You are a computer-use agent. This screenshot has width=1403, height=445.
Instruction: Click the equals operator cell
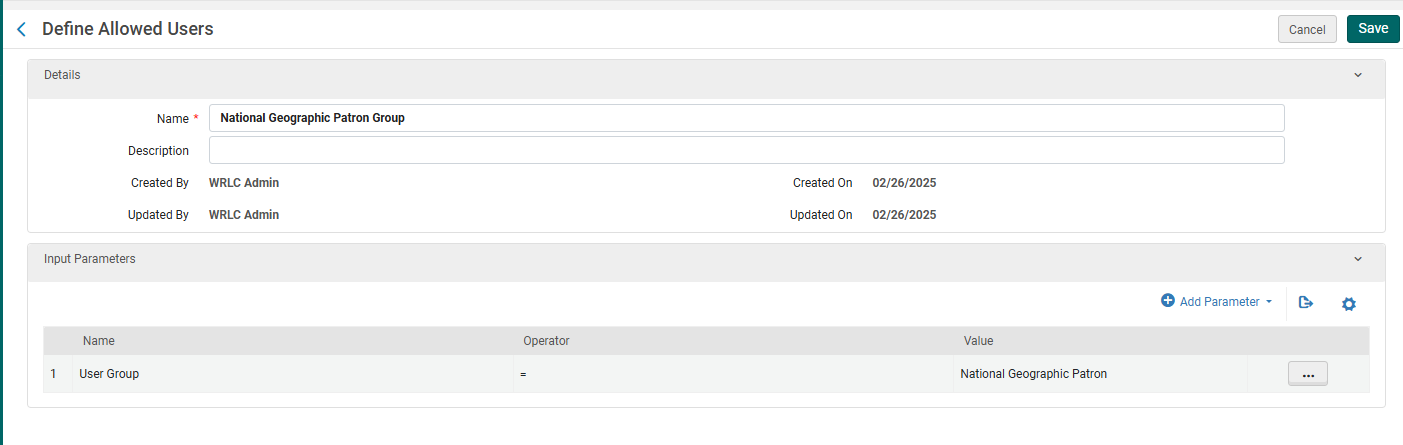pos(524,375)
